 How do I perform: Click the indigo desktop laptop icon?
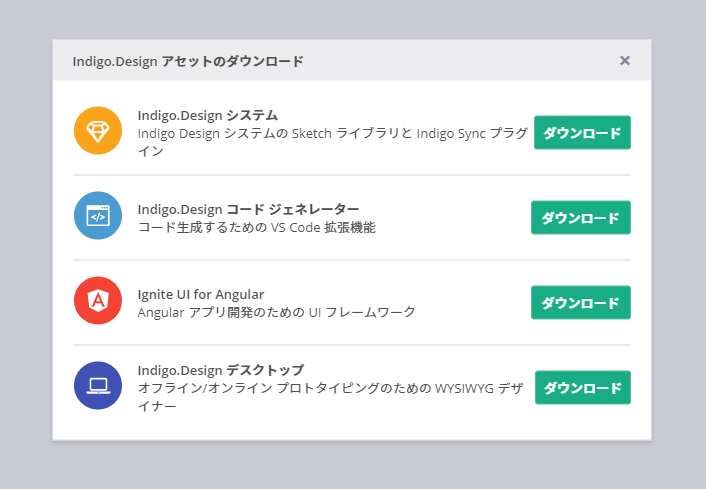[x=98, y=386]
